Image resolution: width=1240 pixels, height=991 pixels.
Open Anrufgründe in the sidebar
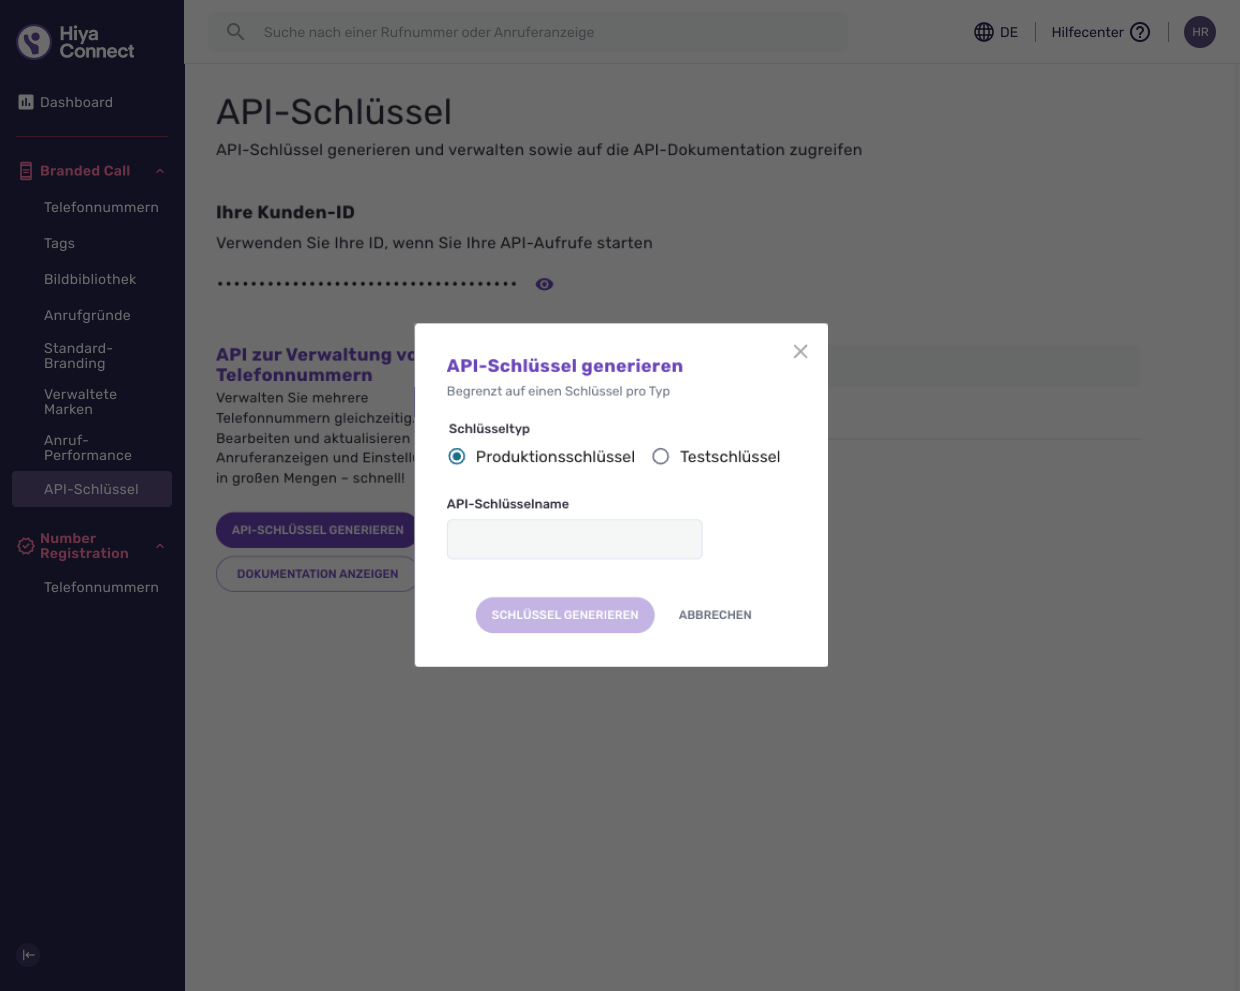87,315
